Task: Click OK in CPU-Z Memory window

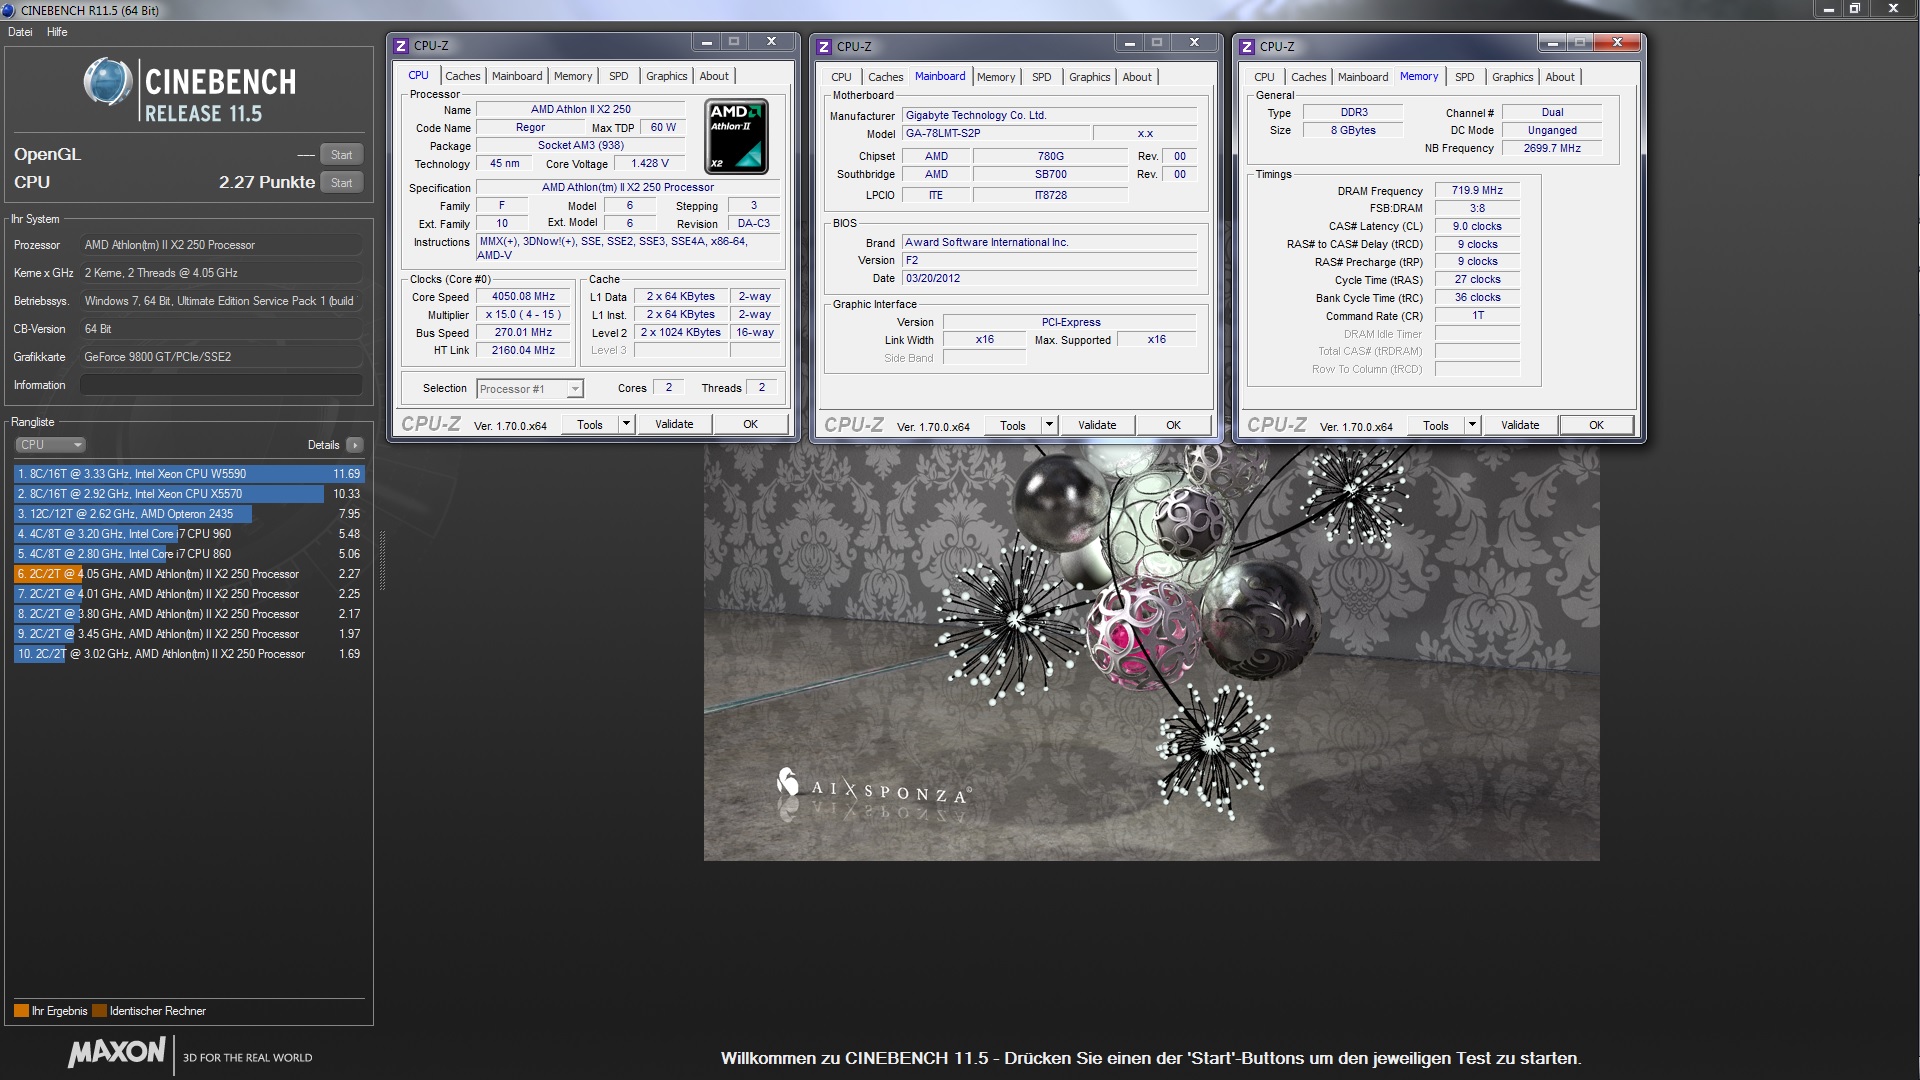Action: click(x=1596, y=425)
